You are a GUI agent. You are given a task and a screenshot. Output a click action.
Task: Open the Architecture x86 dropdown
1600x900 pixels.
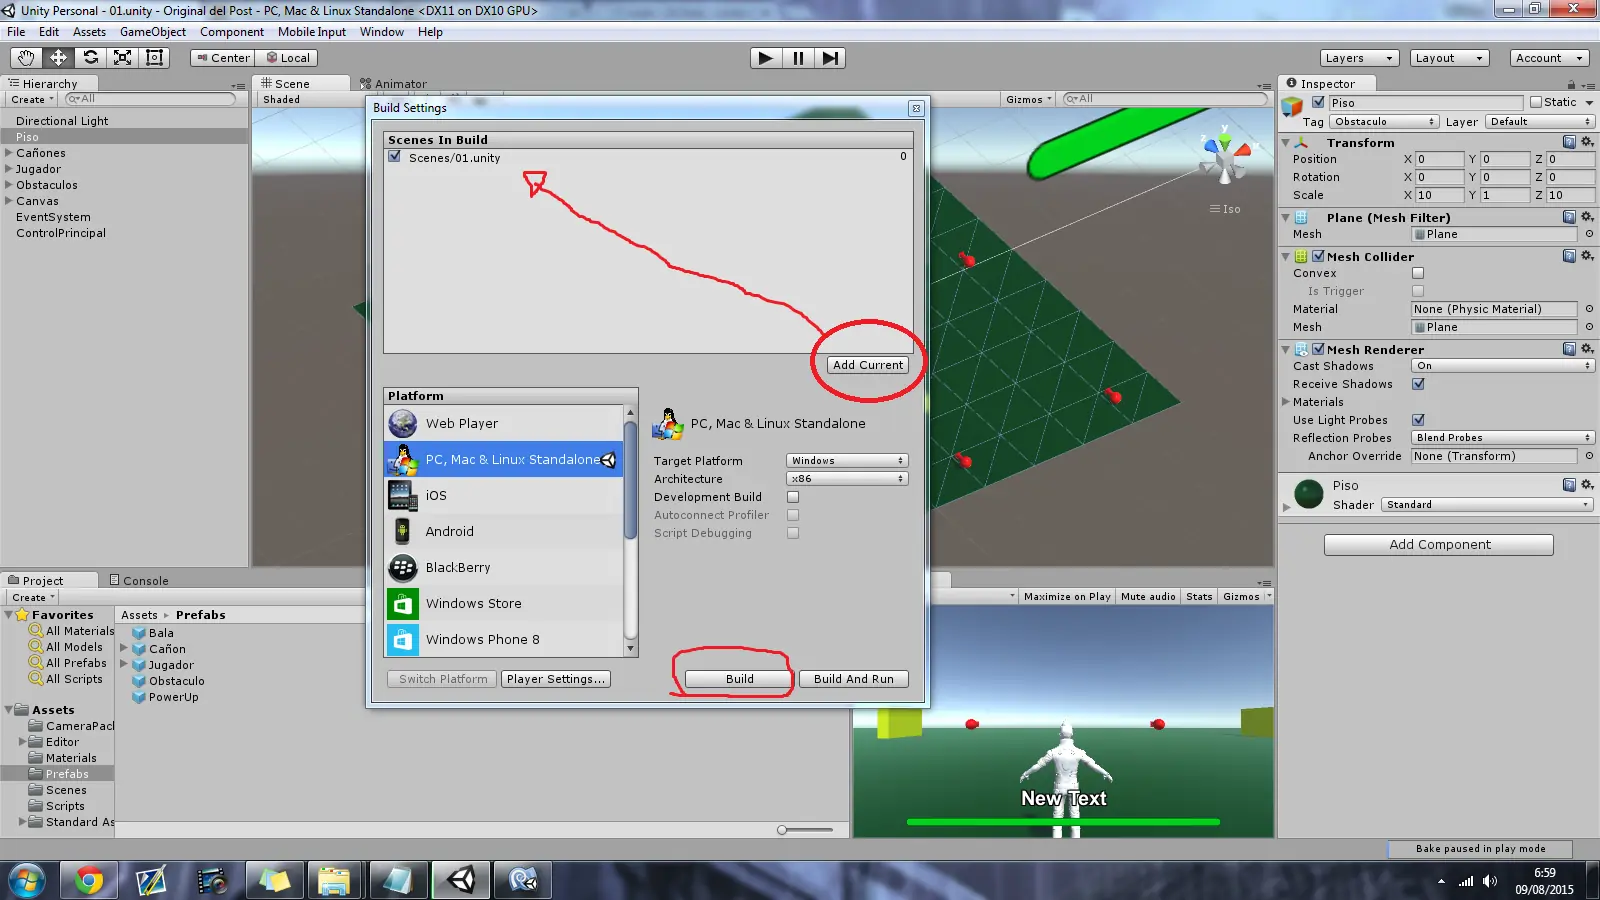847,479
